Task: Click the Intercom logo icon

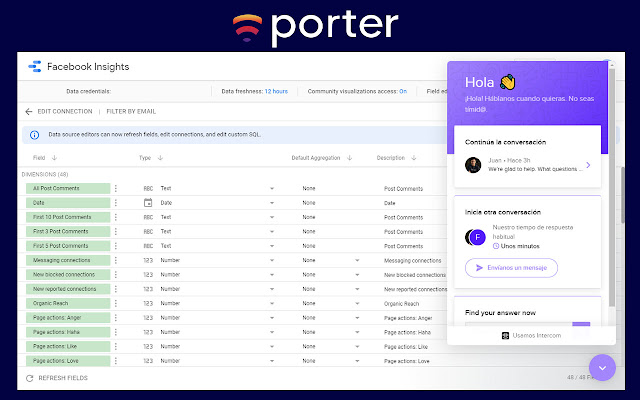Action: (505, 336)
